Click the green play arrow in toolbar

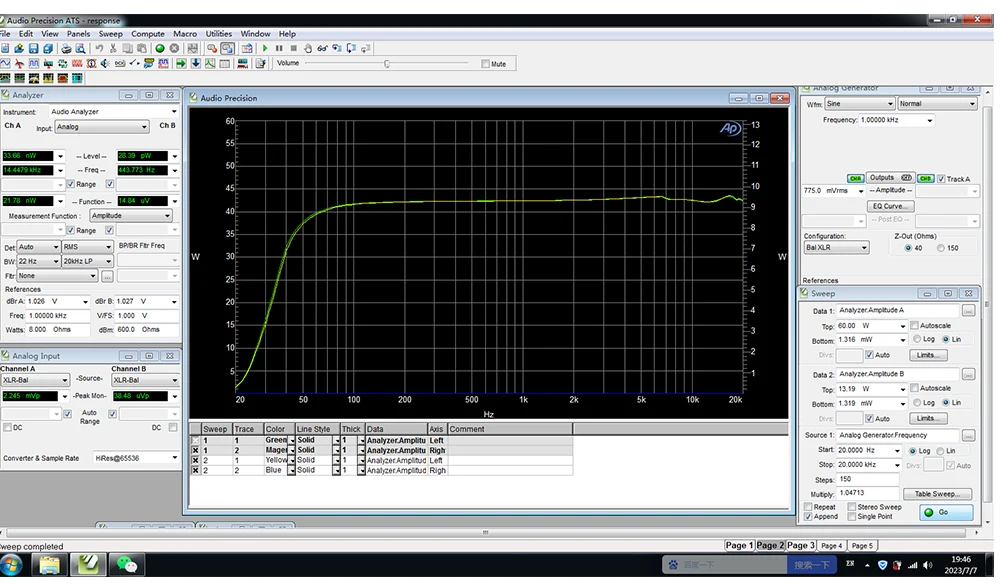[265, 48]
